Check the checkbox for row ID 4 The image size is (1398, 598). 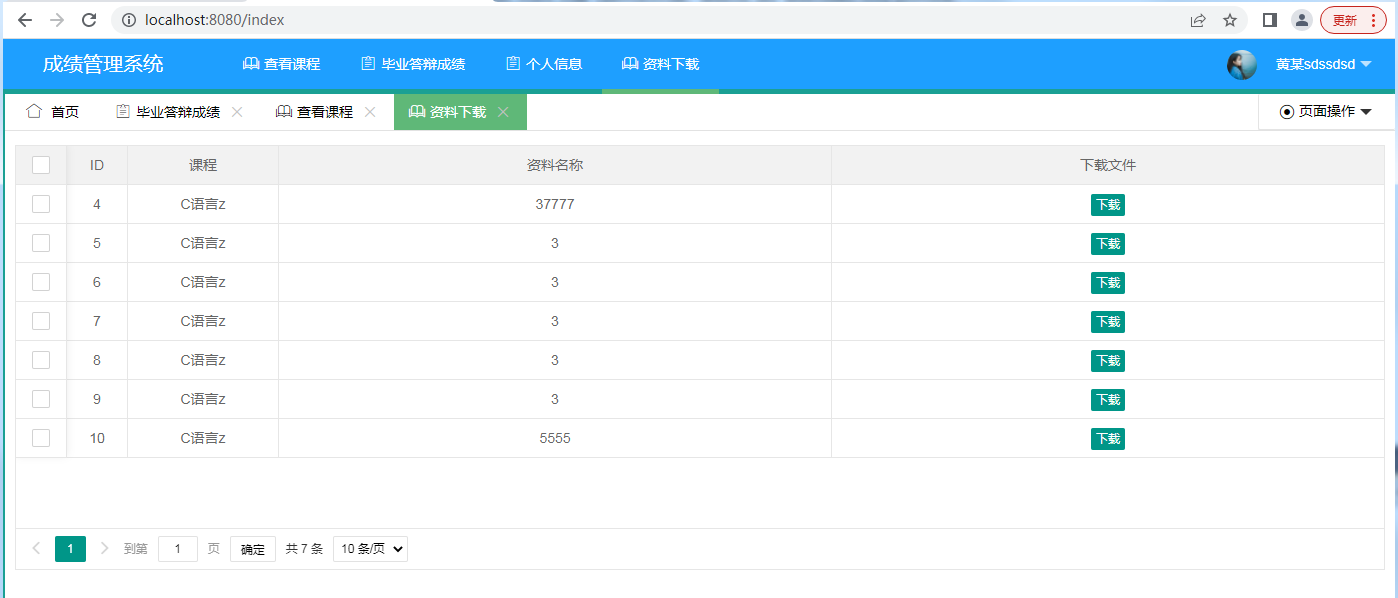pyautogui.click(x=41, y=204)
